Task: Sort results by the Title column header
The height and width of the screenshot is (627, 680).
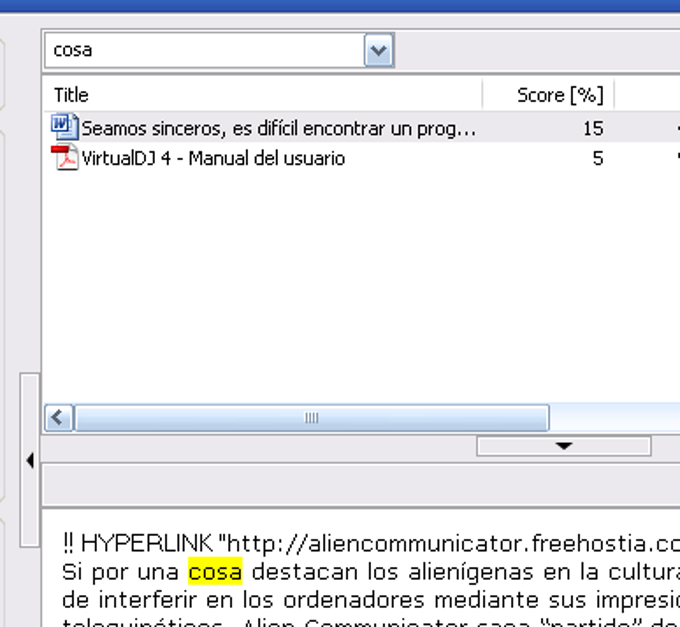Action: [263, 95]
